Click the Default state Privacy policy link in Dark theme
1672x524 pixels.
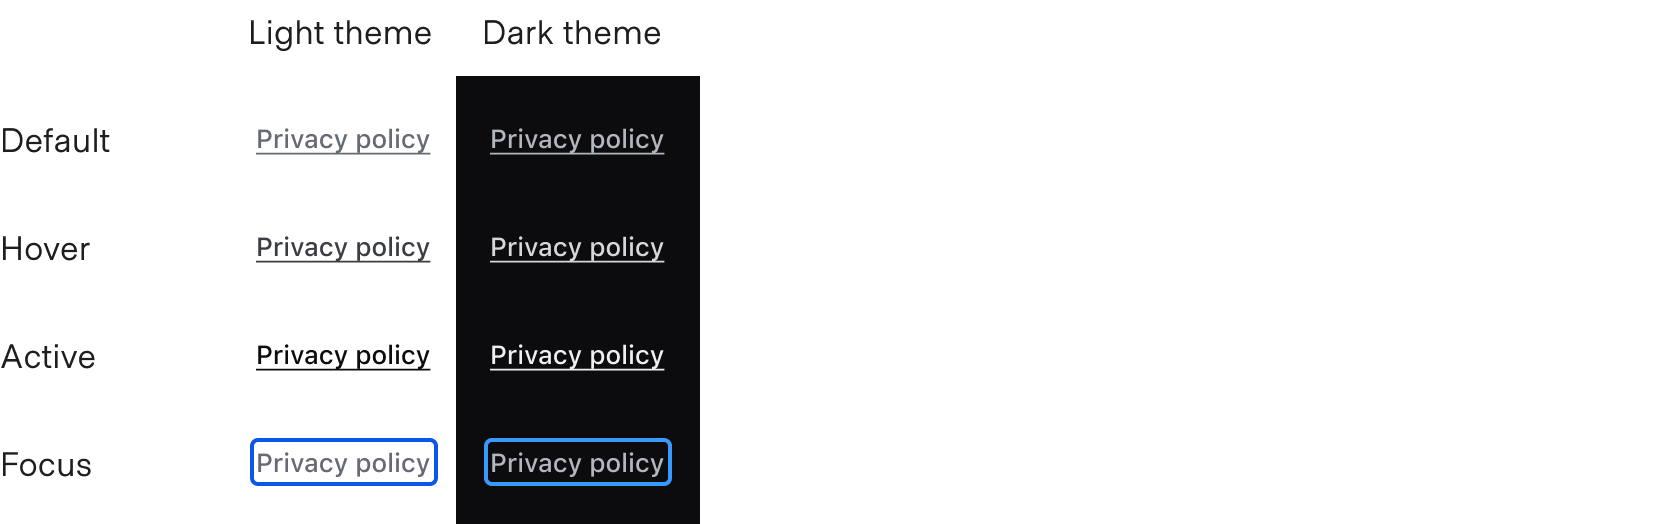click(577, 139)
